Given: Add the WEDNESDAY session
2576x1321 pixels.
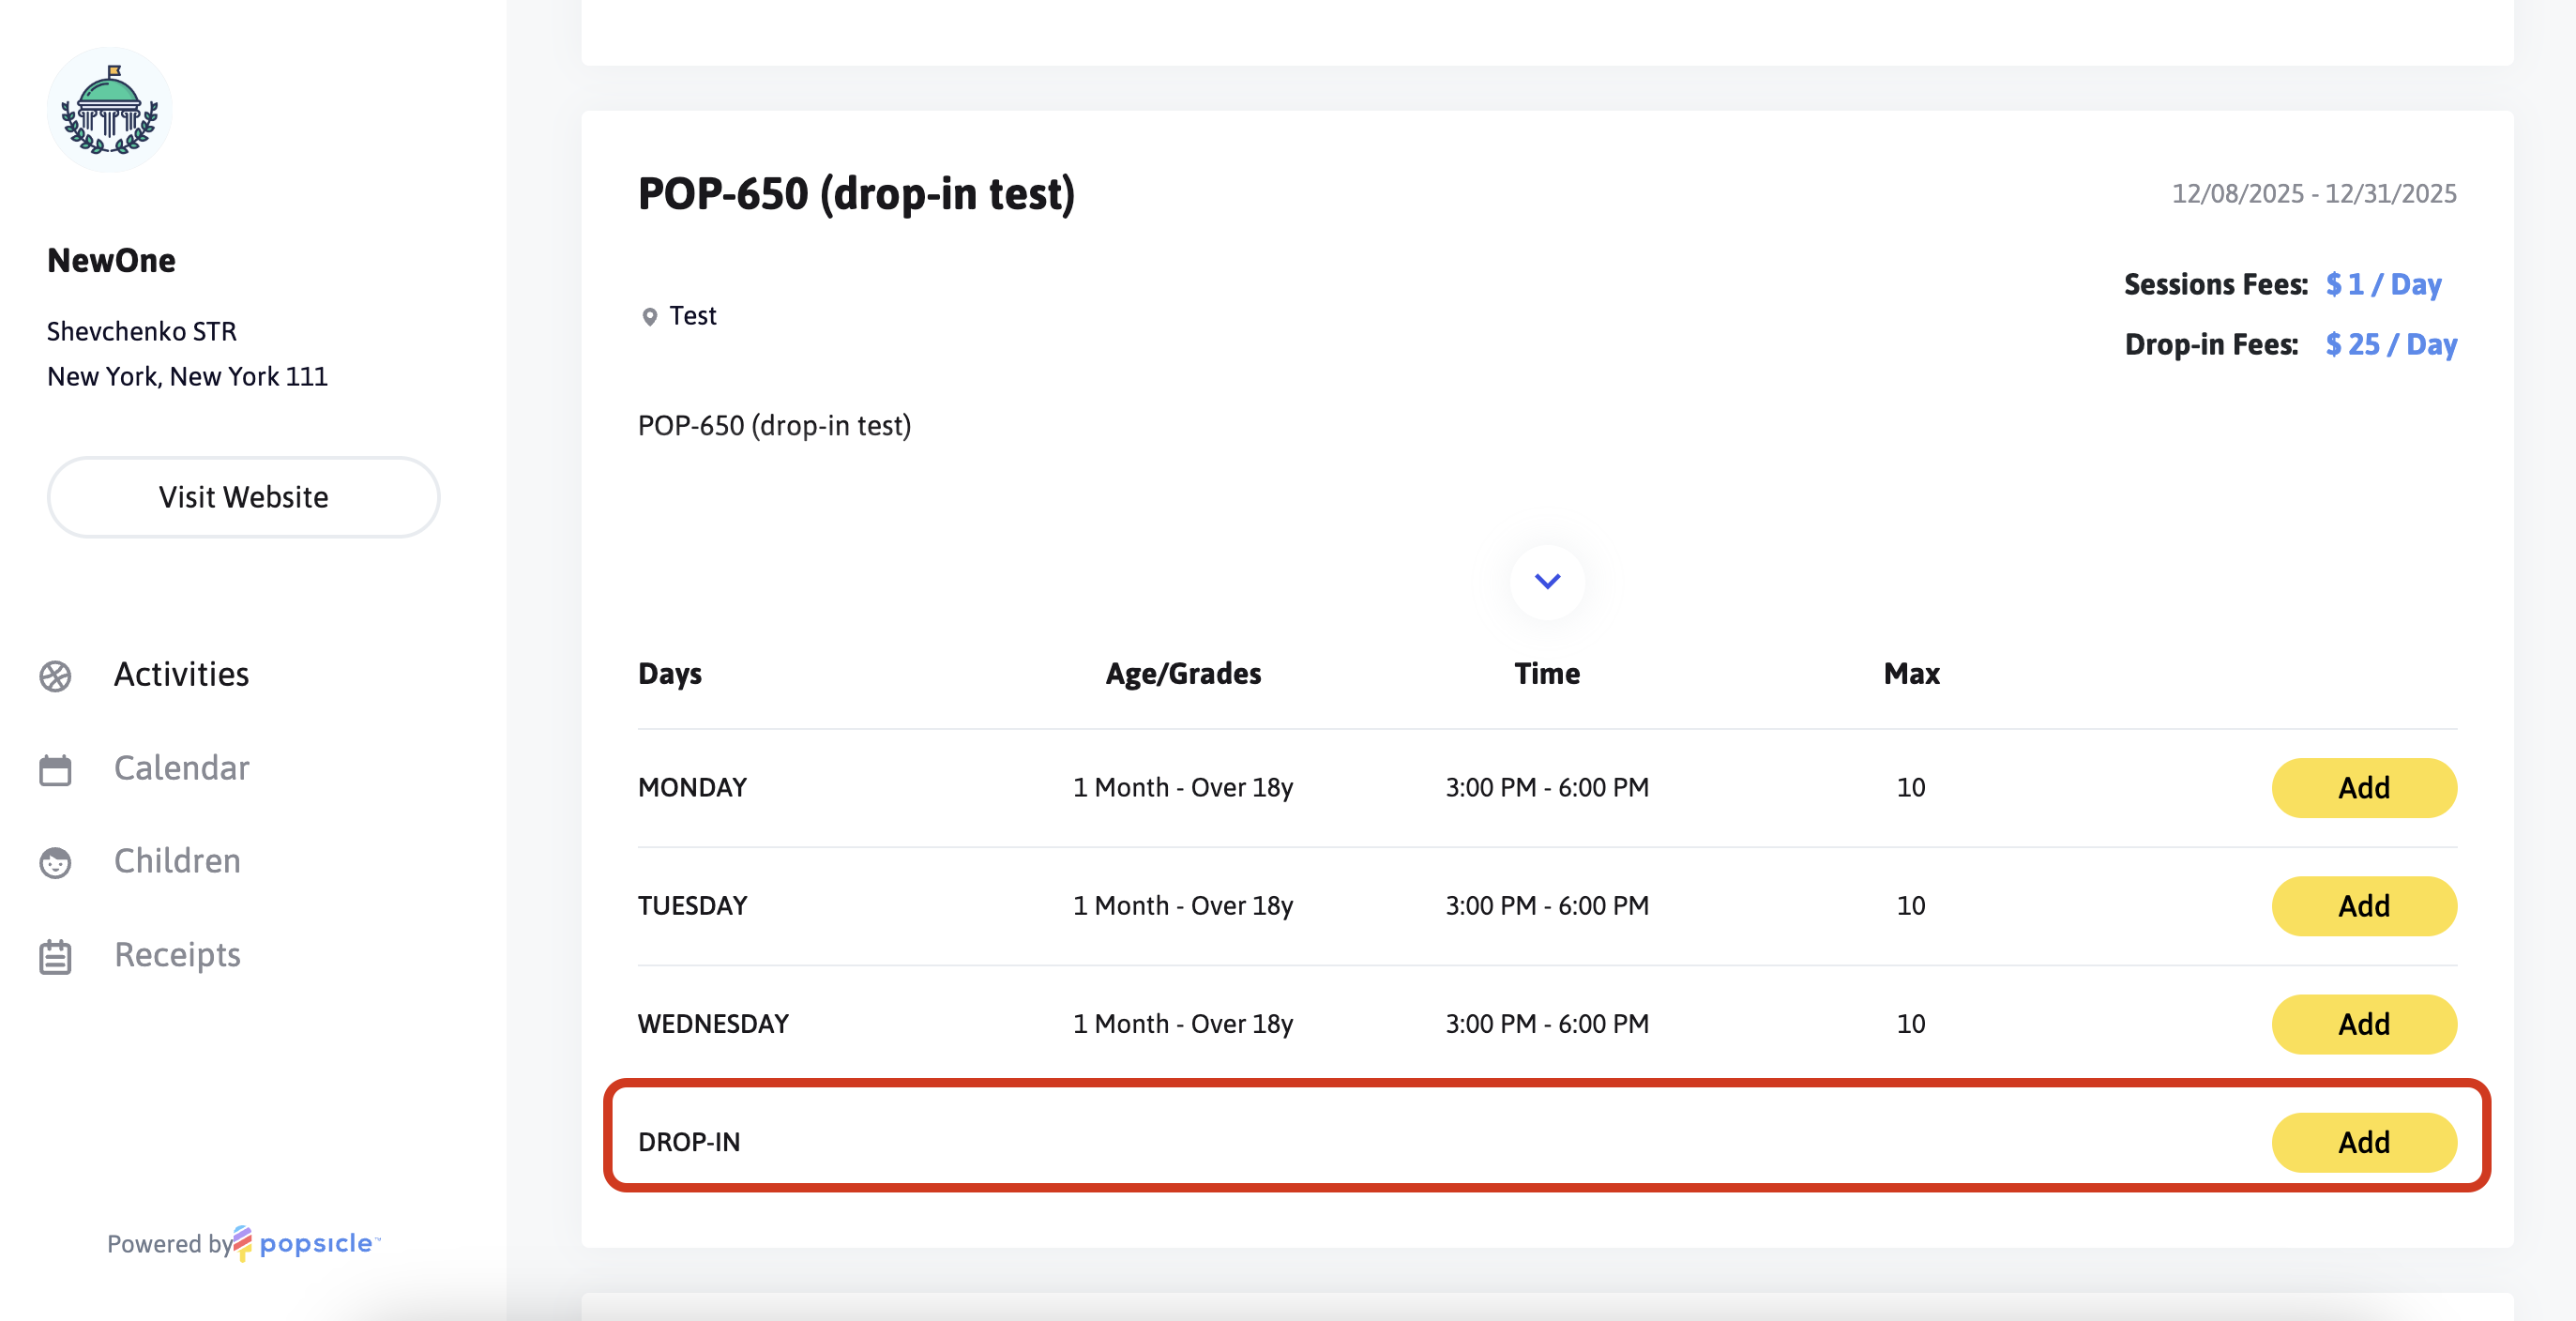Looking at the screenshot, I should pos(2362,1023).
